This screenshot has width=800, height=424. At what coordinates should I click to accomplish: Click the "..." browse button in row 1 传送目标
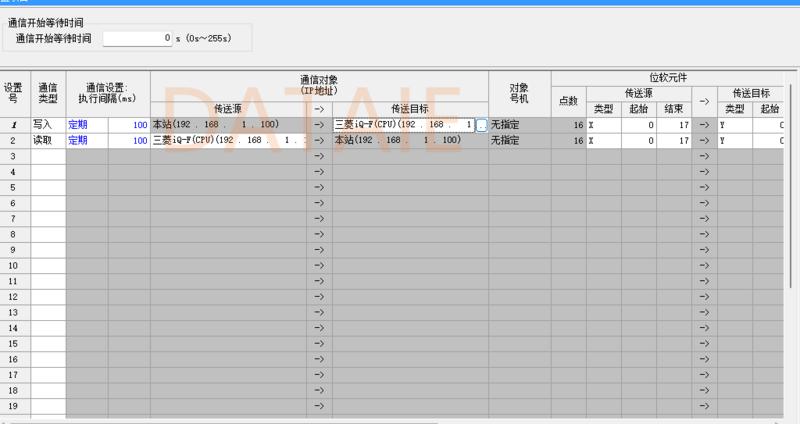point(481,125)
